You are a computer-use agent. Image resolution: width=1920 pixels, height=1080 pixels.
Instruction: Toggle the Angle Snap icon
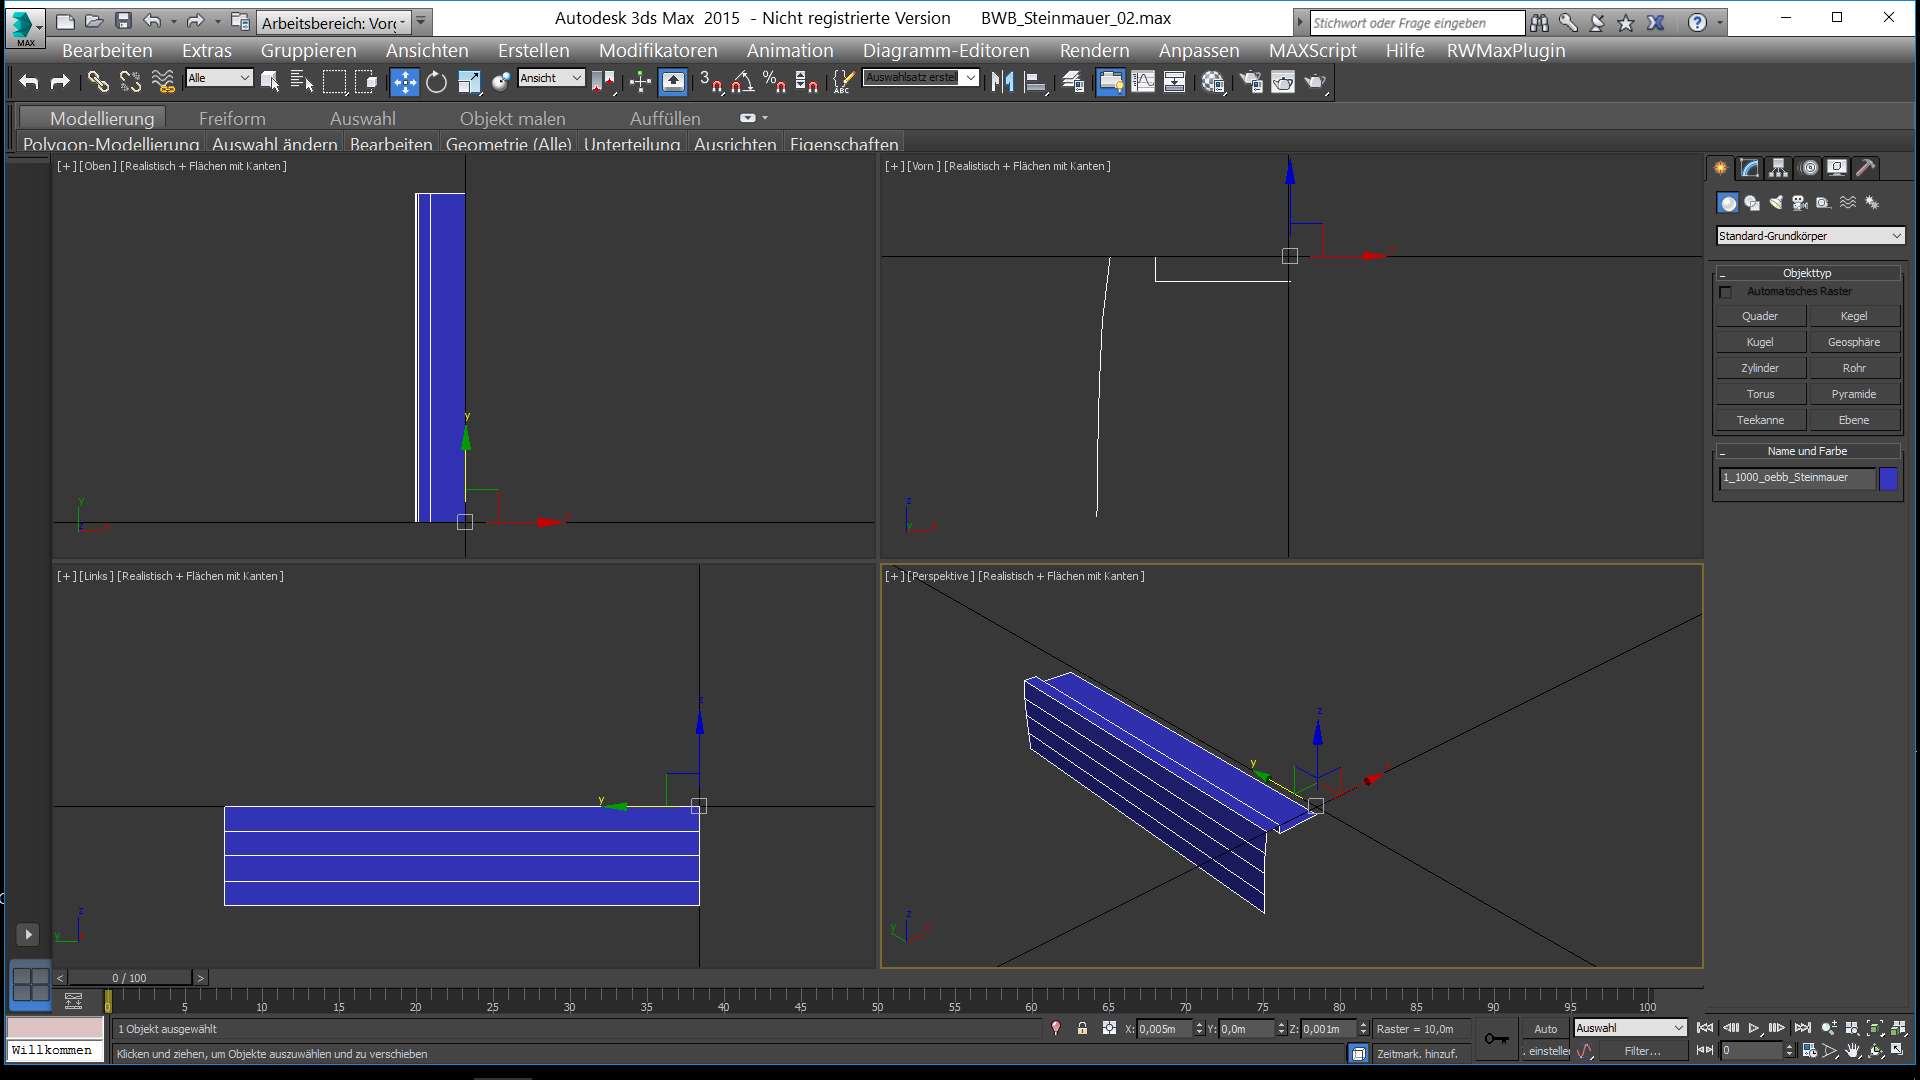click(742, 82)
